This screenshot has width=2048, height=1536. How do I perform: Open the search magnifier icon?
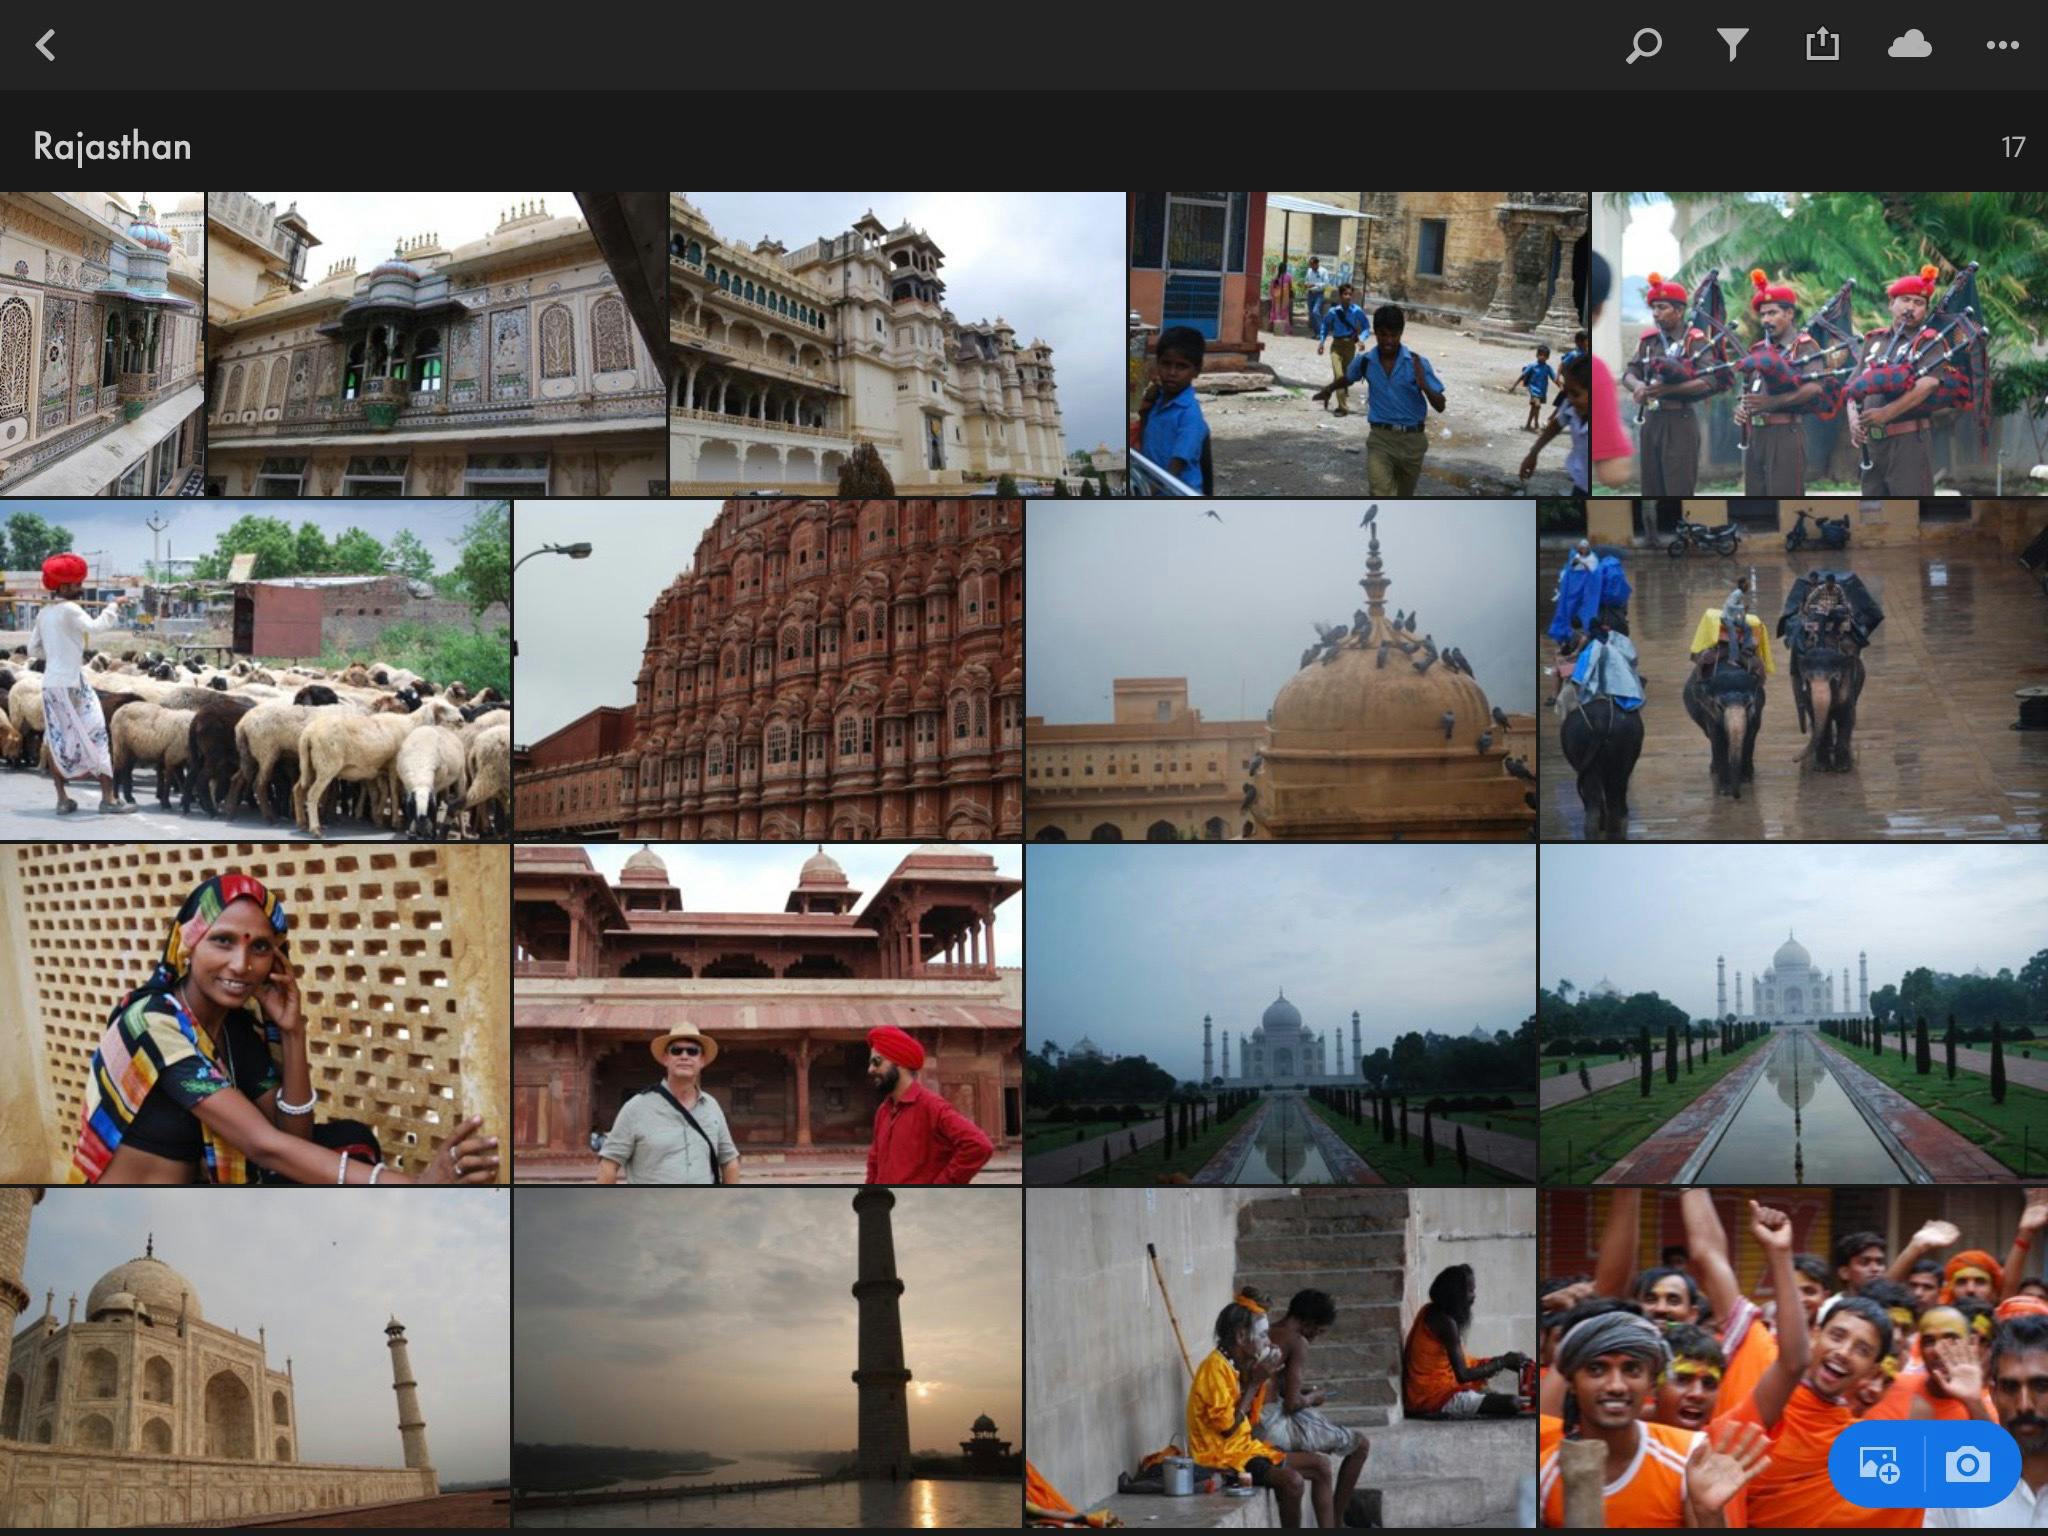pyautogui.click(x=1643, y=45)
